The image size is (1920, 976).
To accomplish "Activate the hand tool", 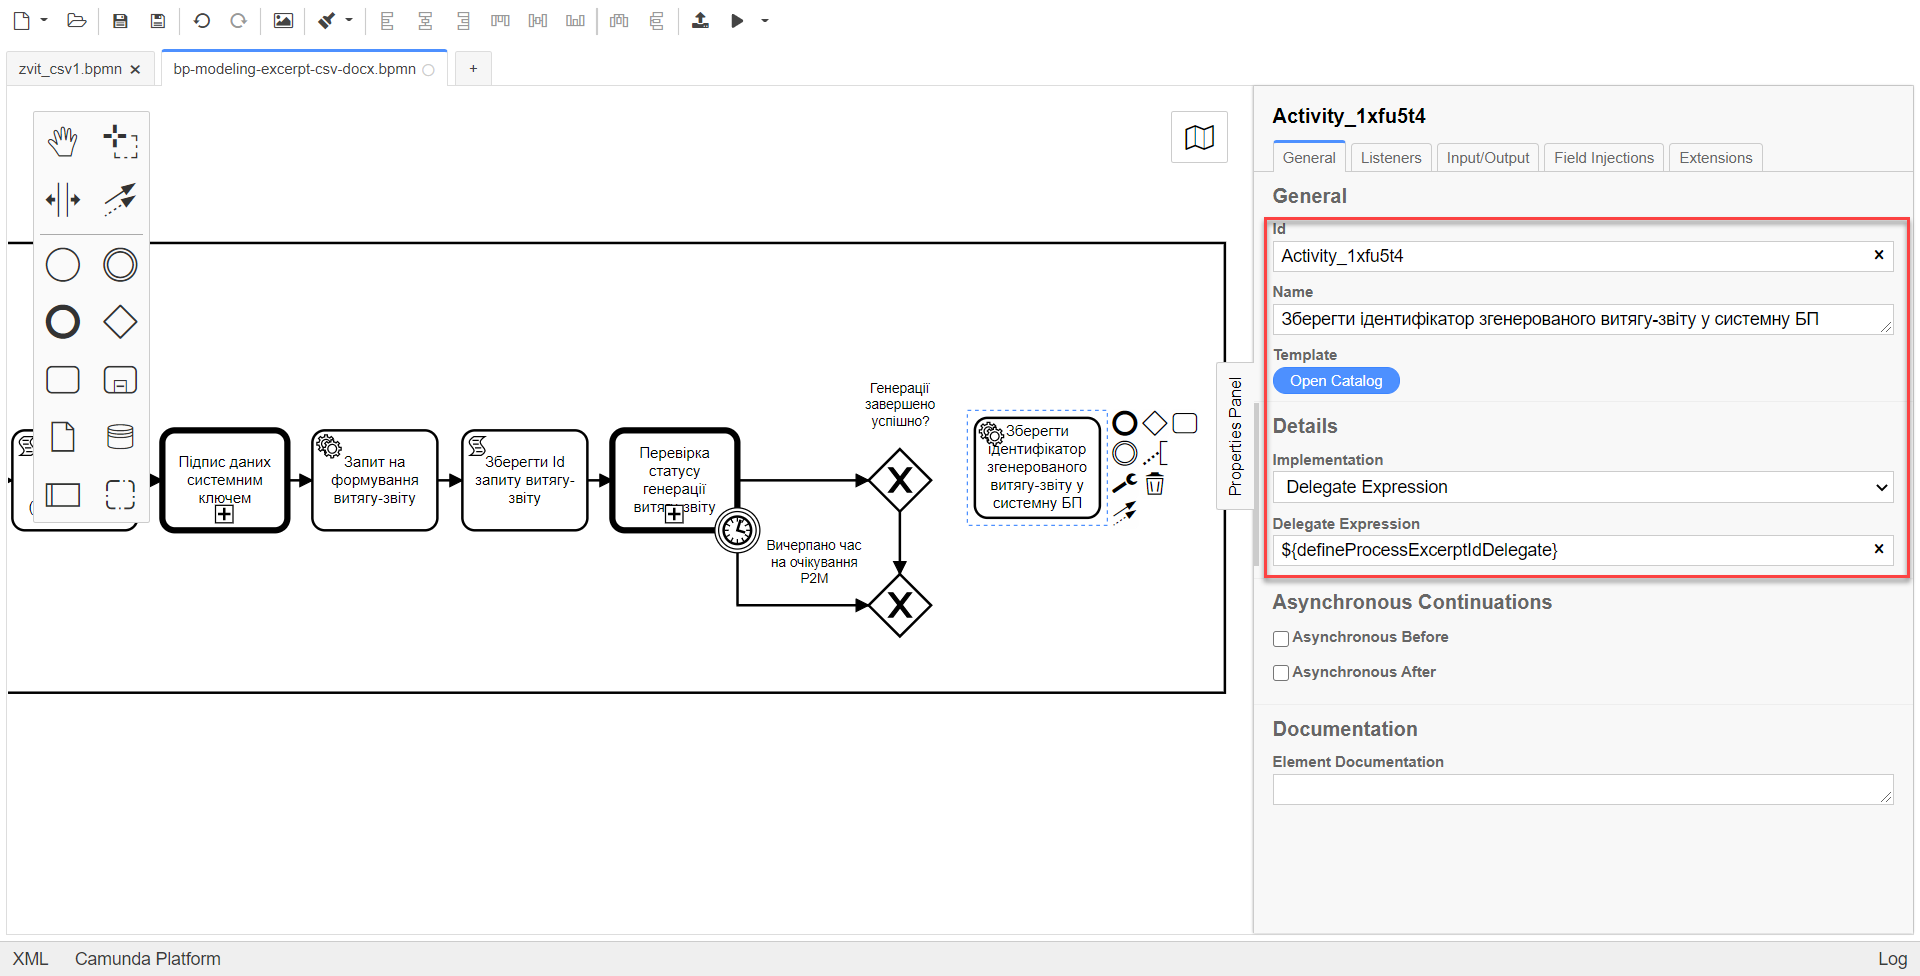I will (63, 142).
